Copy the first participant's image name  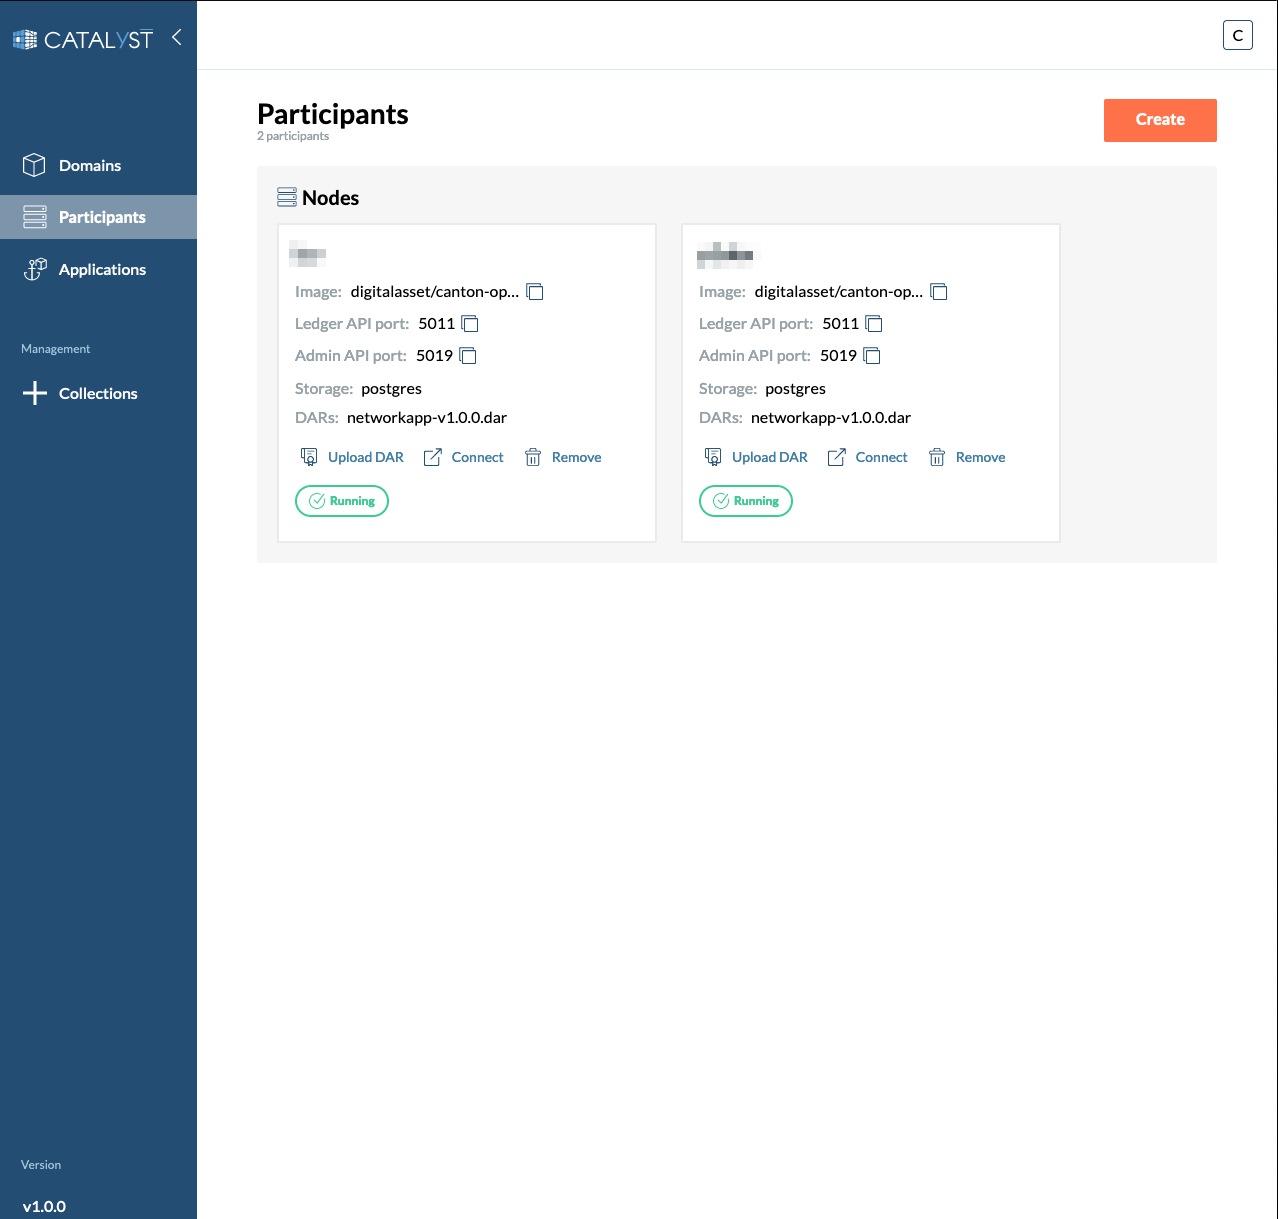coord(535,291)
